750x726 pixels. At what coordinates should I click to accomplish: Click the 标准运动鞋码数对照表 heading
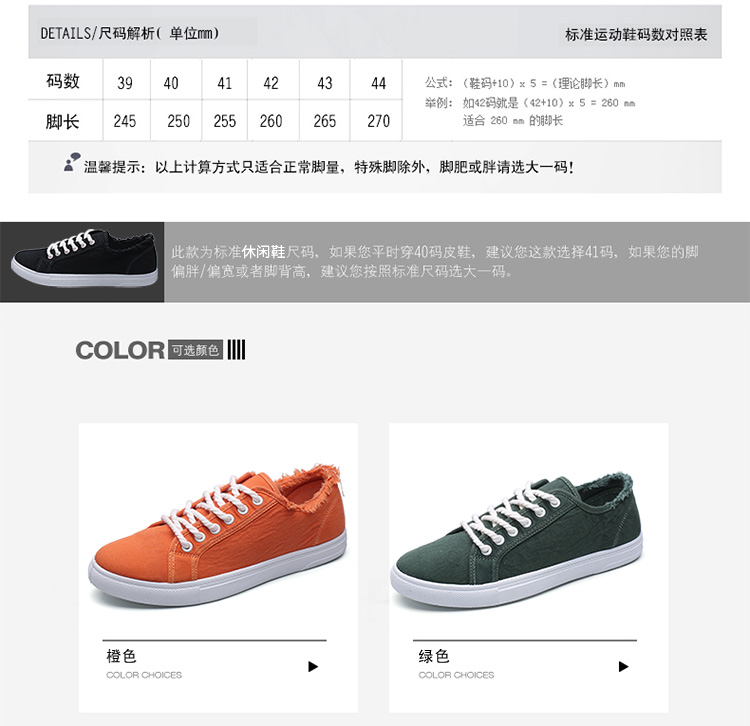pos(636,34)
